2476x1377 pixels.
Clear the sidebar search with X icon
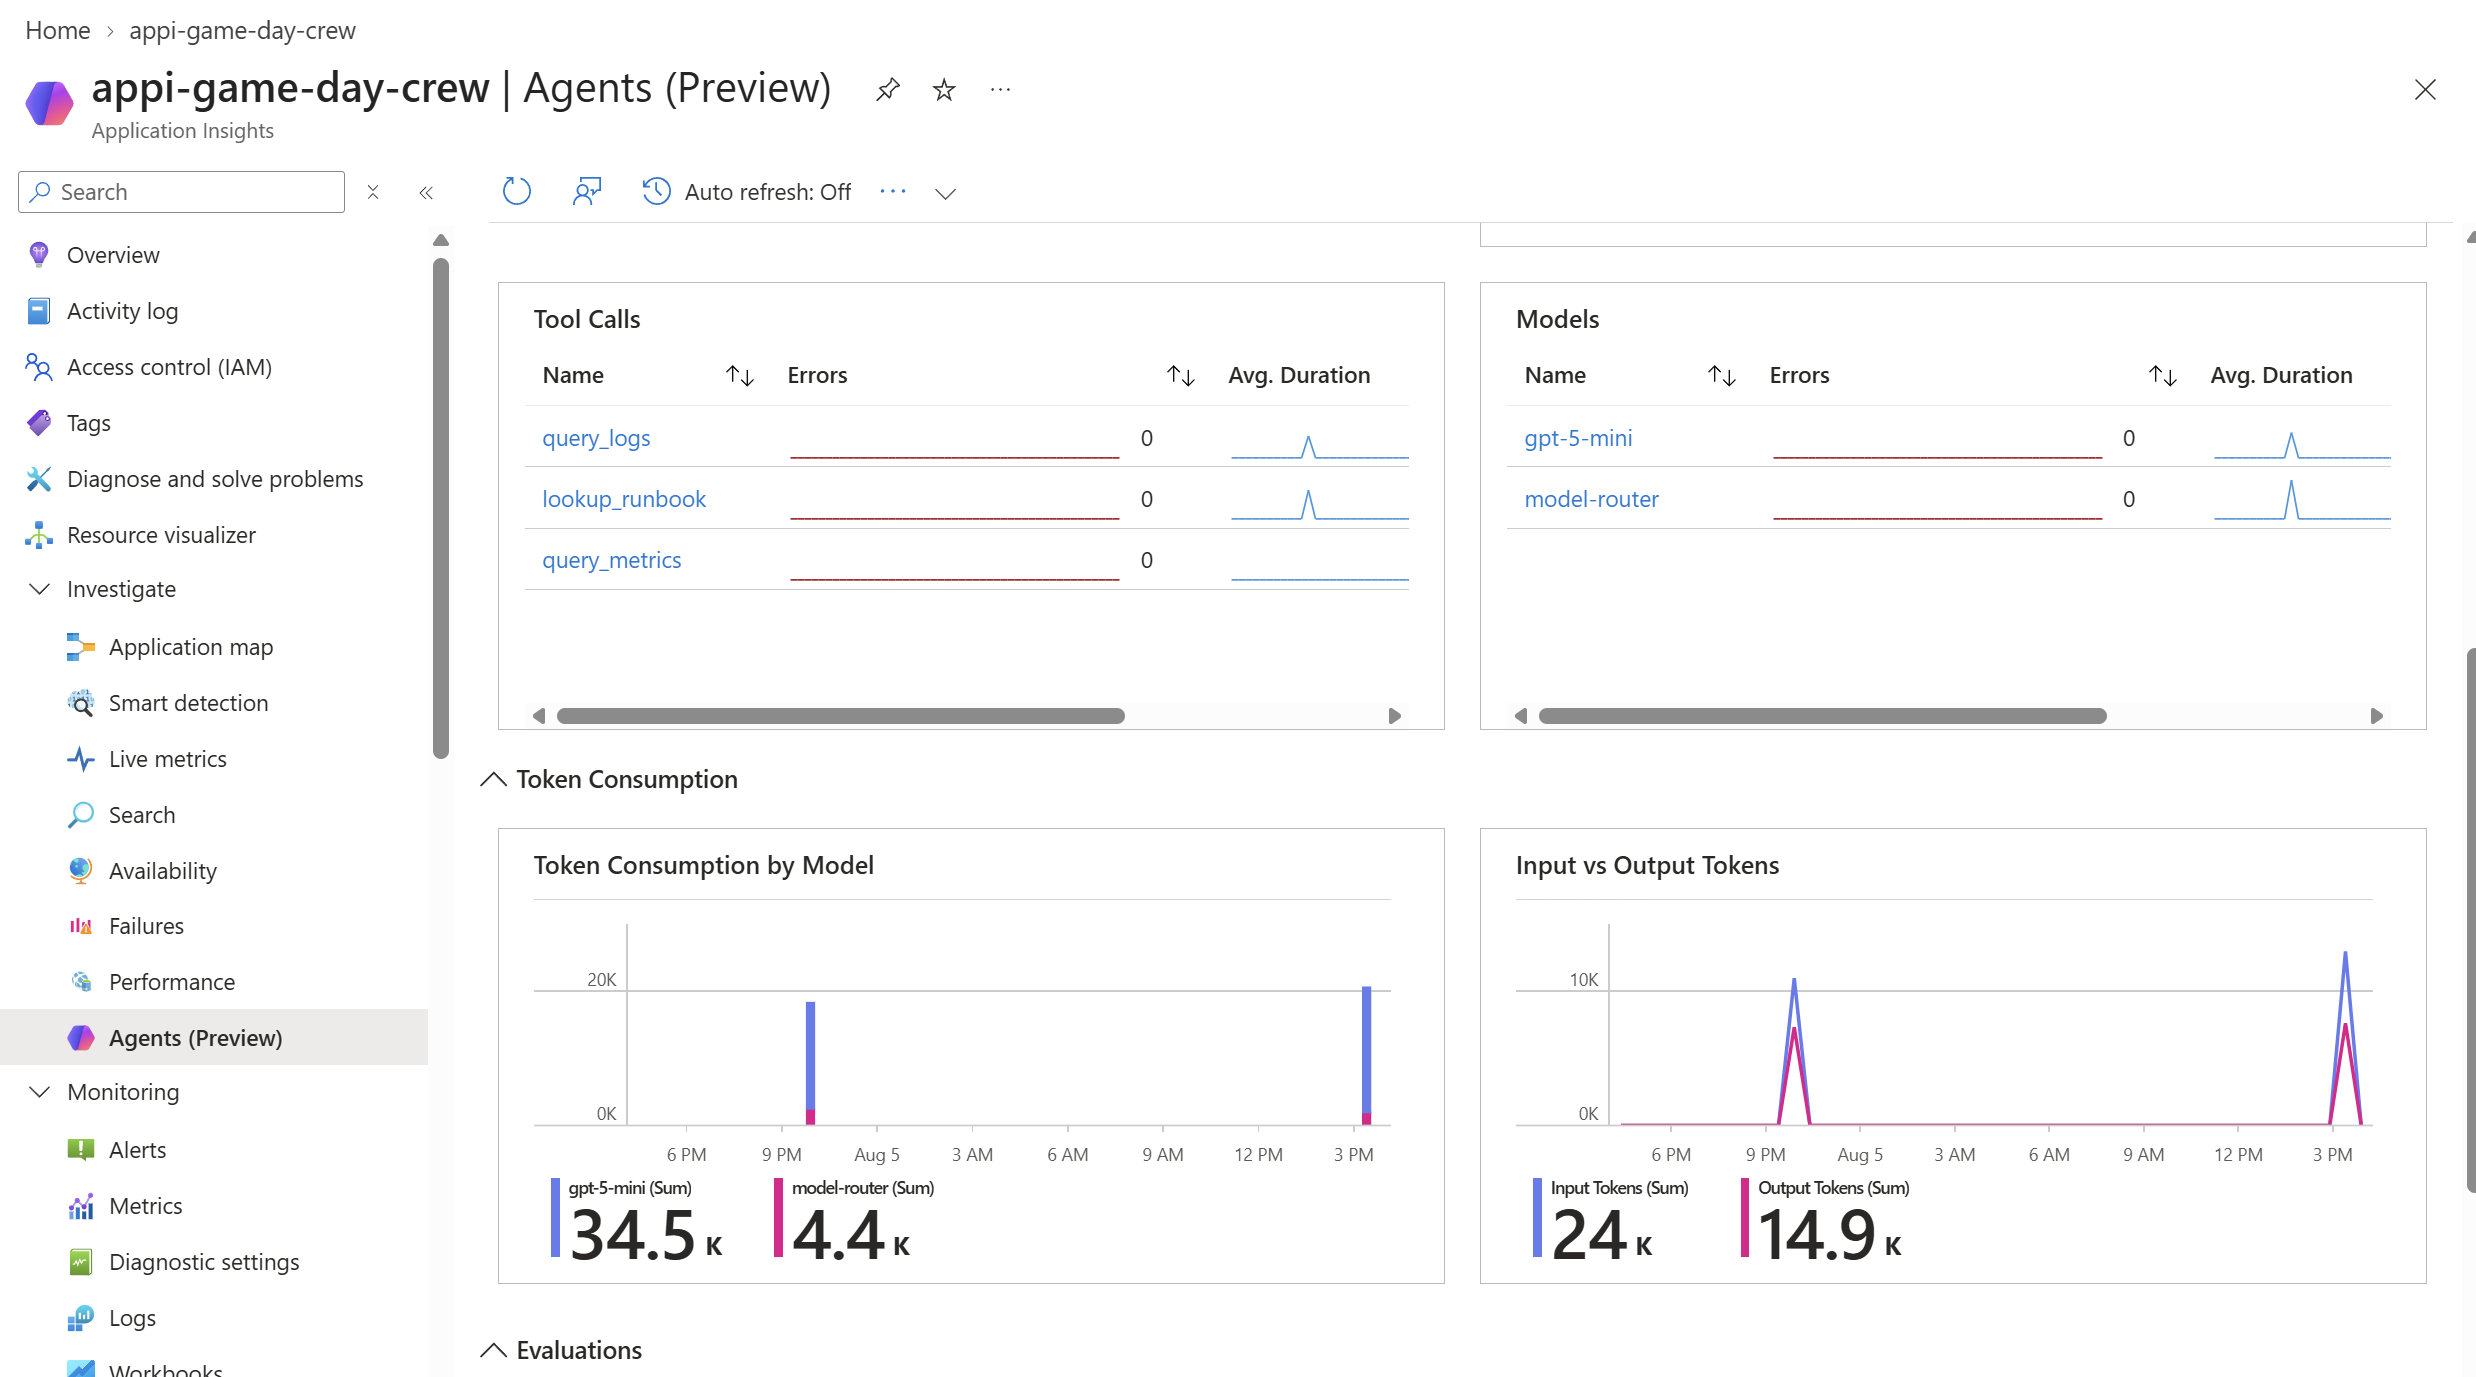coord(373,192)
